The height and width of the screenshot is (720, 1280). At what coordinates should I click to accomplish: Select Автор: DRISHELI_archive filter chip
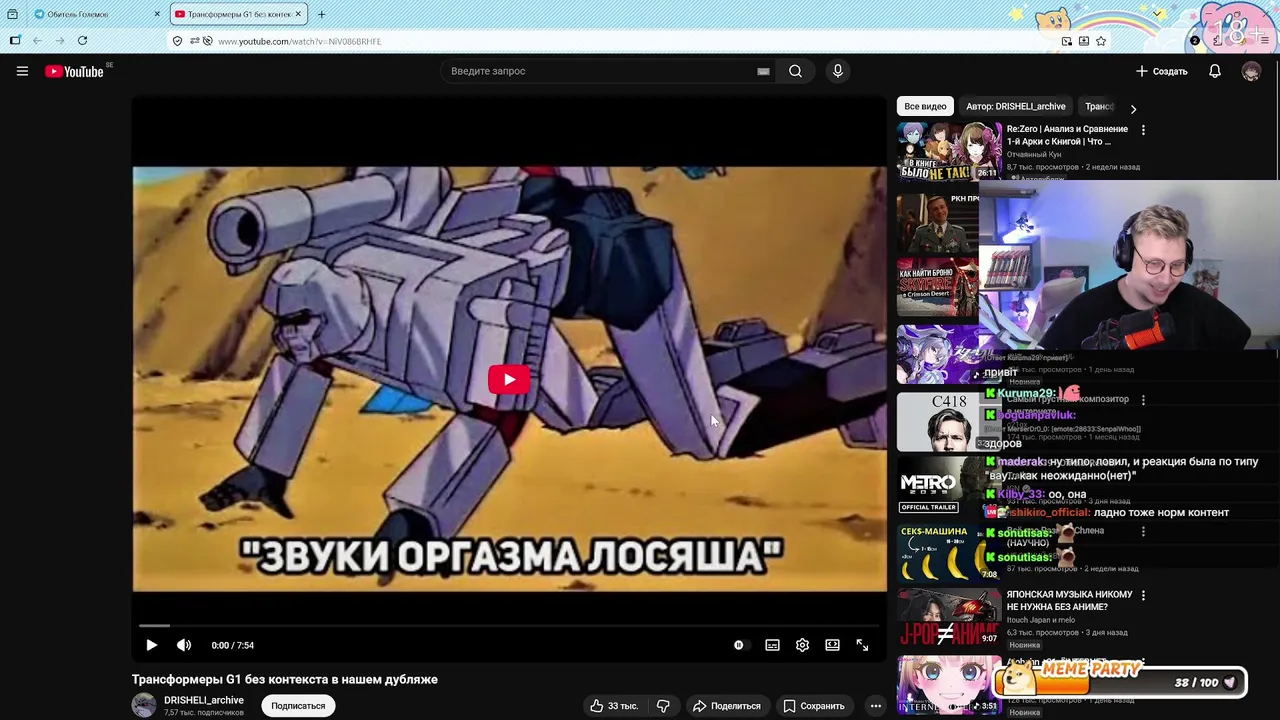point(1015,106)
